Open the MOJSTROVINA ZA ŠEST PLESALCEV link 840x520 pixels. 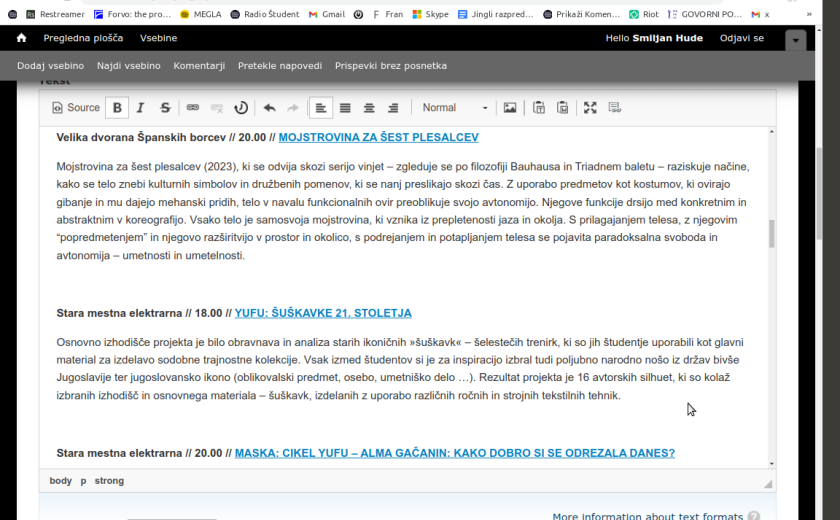pyautogui.click(x=378, y=137)
